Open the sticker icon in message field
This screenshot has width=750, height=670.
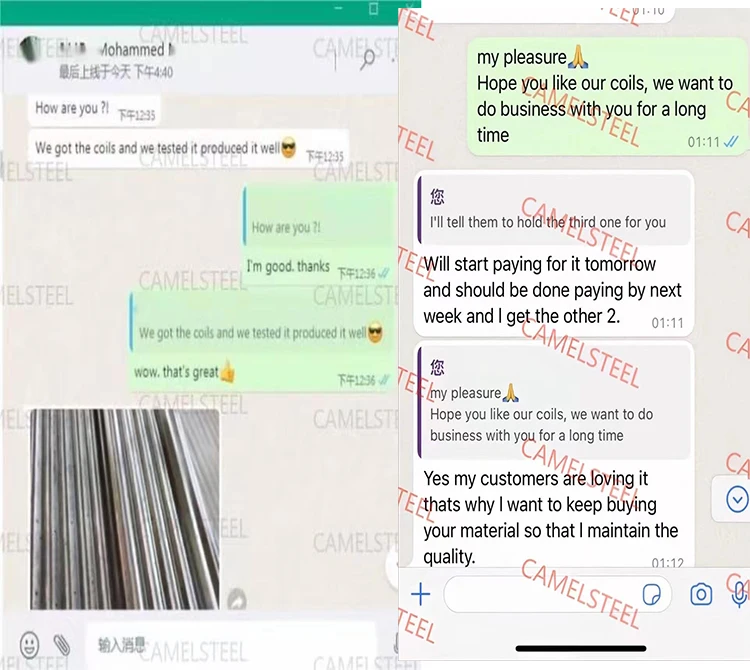(x=651, y=594)
